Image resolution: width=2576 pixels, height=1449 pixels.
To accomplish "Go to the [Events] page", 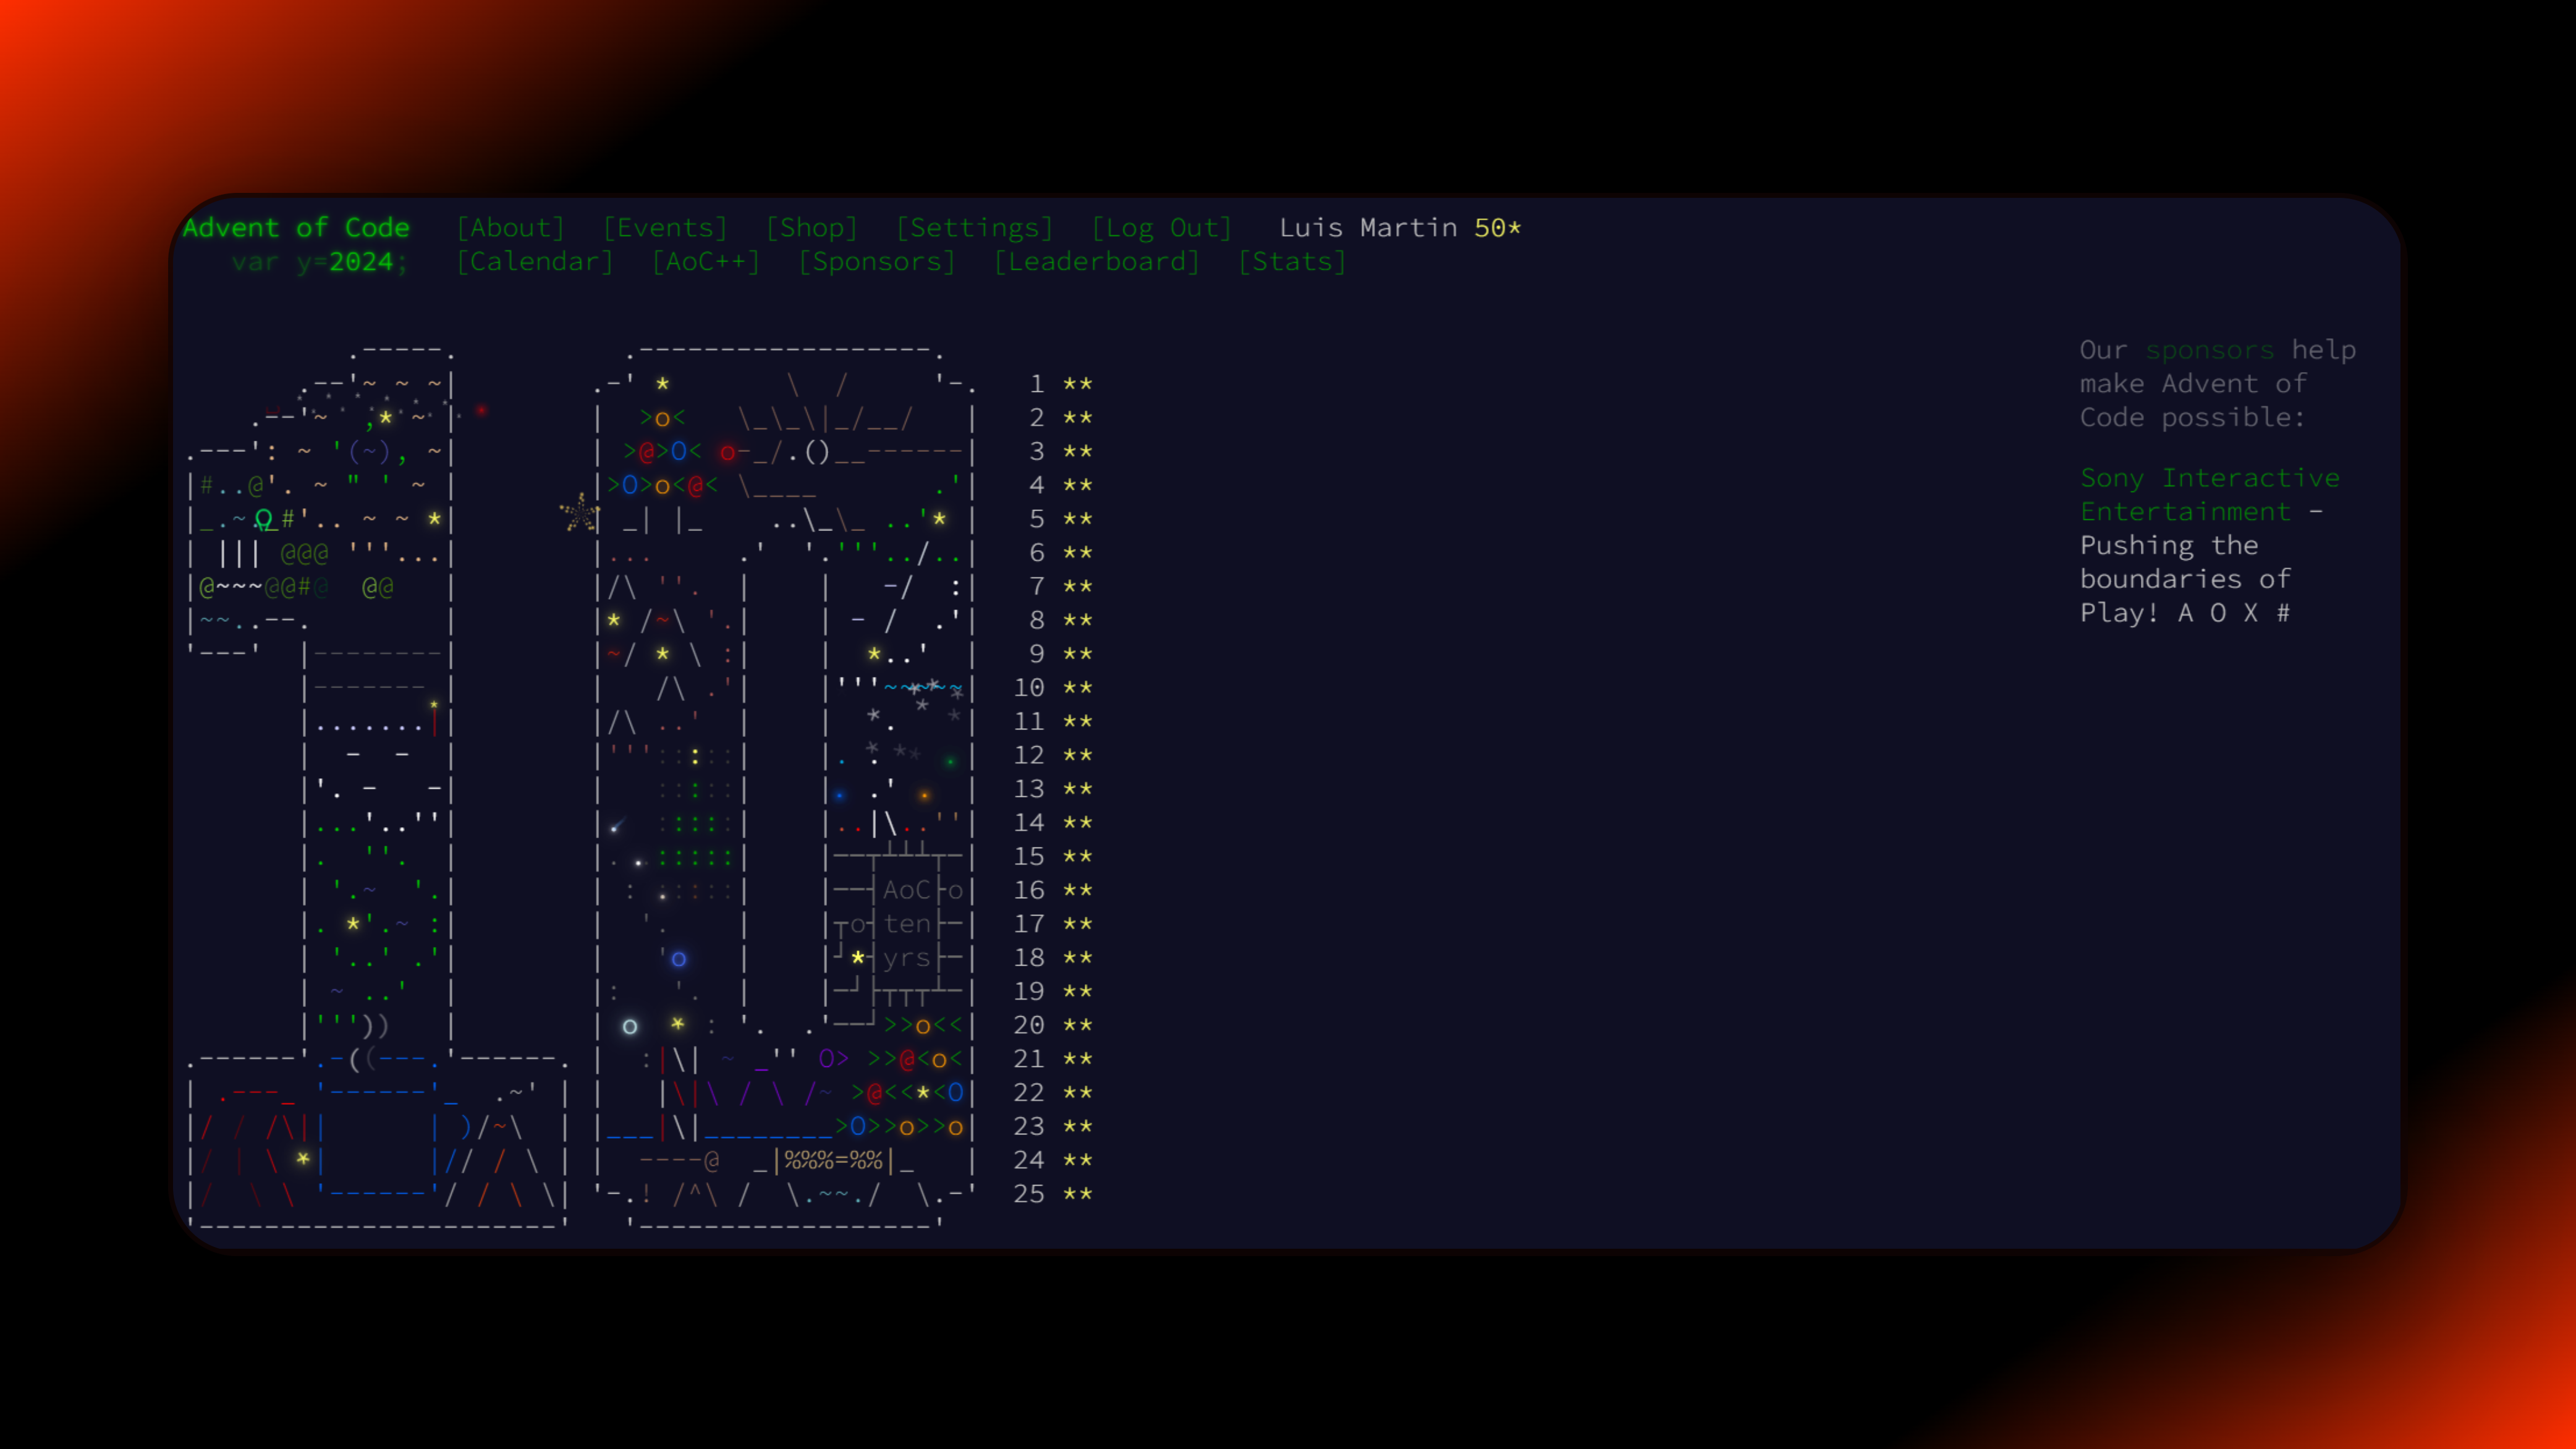I will tap(665, 228).
